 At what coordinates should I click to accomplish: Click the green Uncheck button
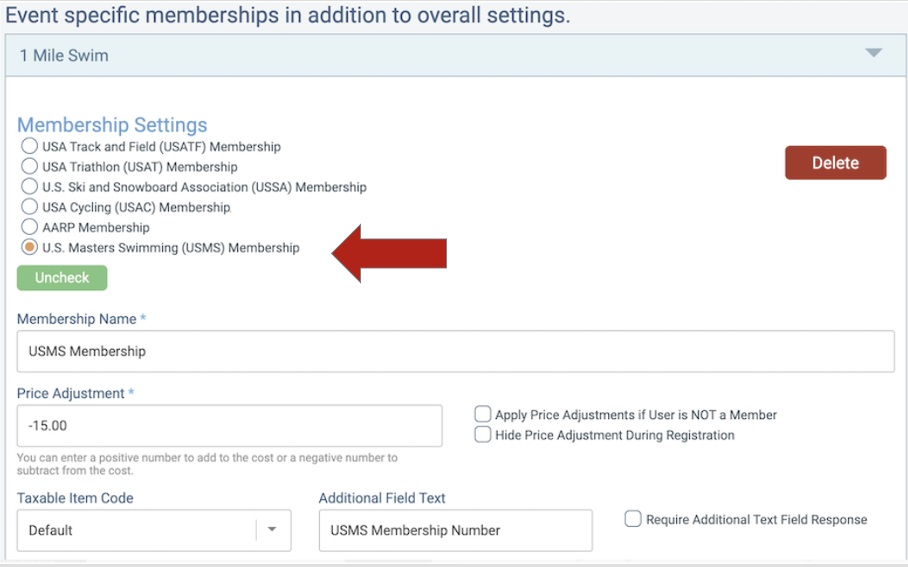pos(62,278)
